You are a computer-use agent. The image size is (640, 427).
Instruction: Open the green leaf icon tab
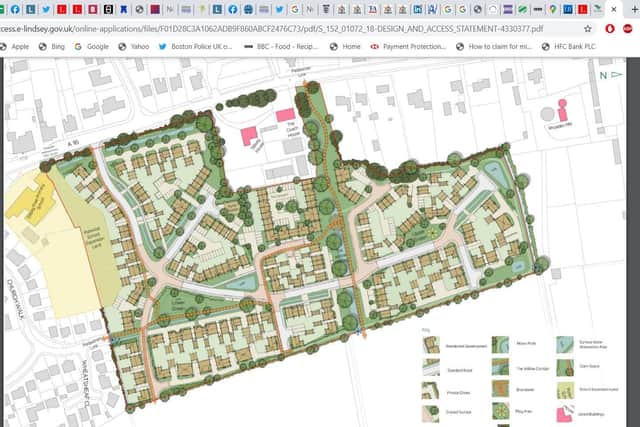click(598, 9)
